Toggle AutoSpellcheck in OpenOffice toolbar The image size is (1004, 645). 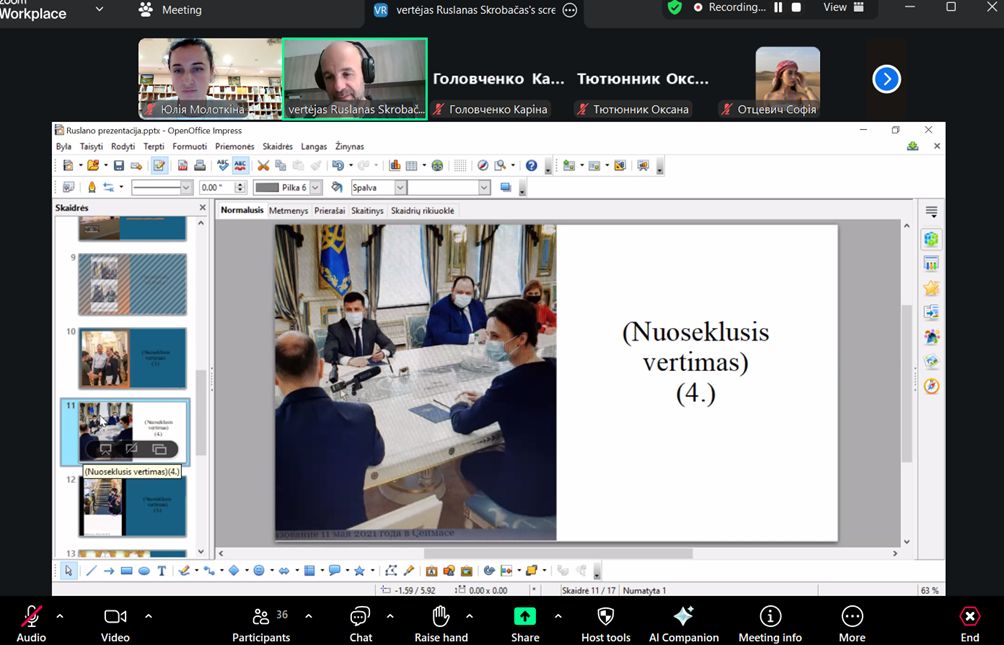240,165
